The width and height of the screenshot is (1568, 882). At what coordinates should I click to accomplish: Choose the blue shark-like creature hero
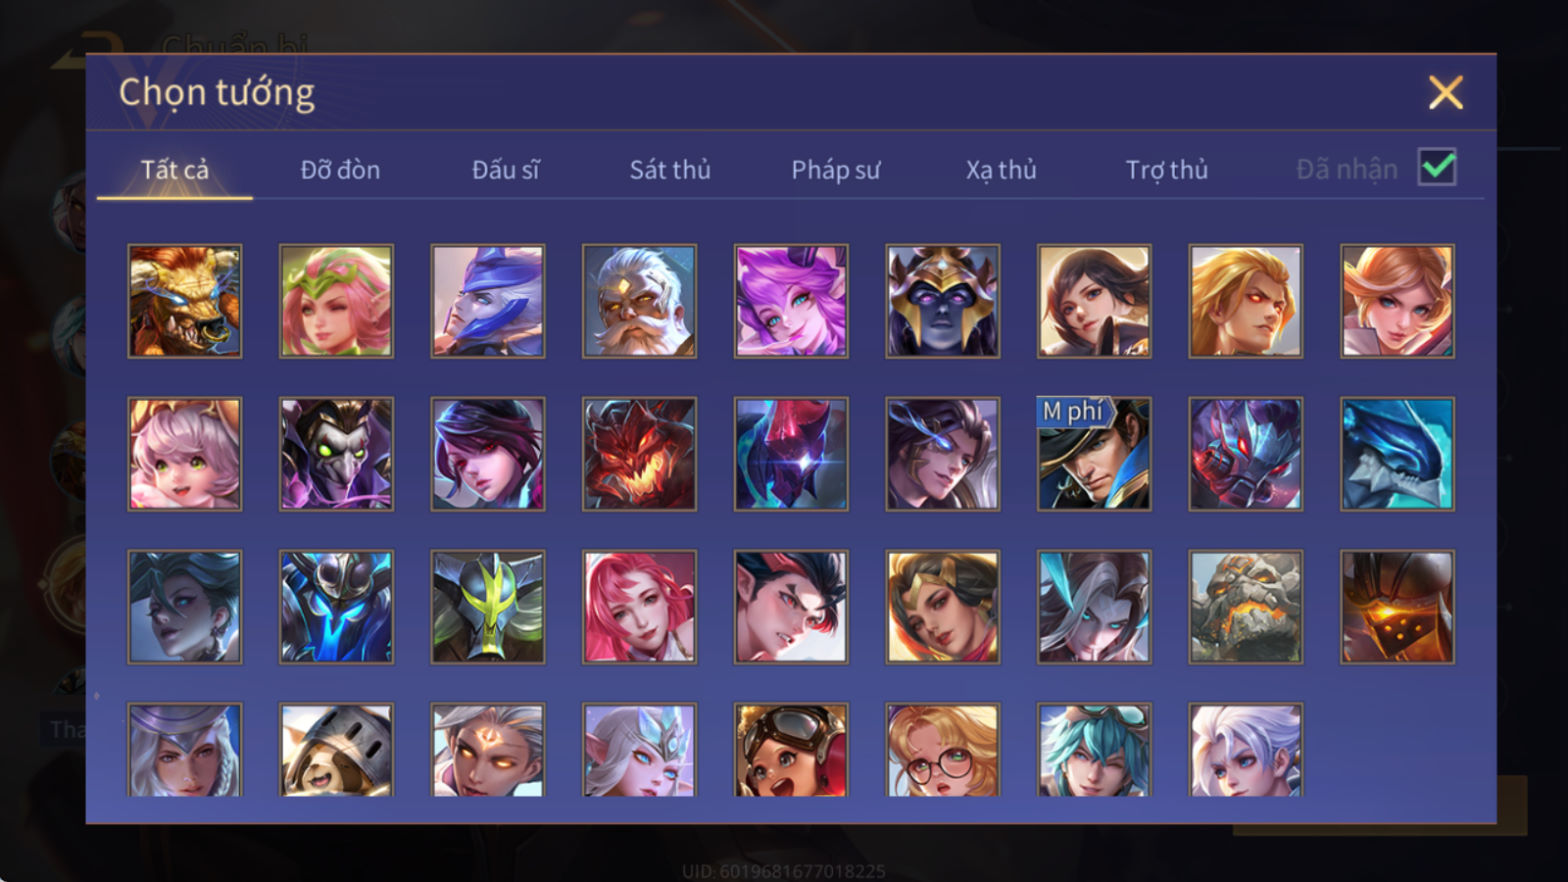coord(1397,454)
